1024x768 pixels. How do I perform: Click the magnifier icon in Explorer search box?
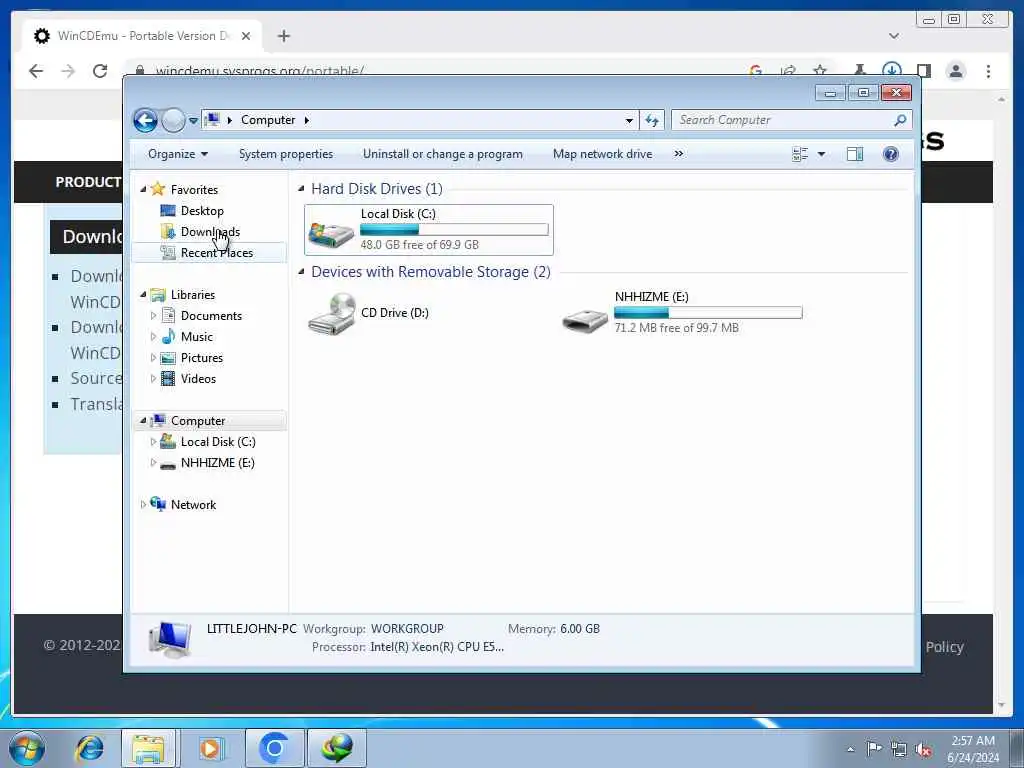(x=900, y=120)
